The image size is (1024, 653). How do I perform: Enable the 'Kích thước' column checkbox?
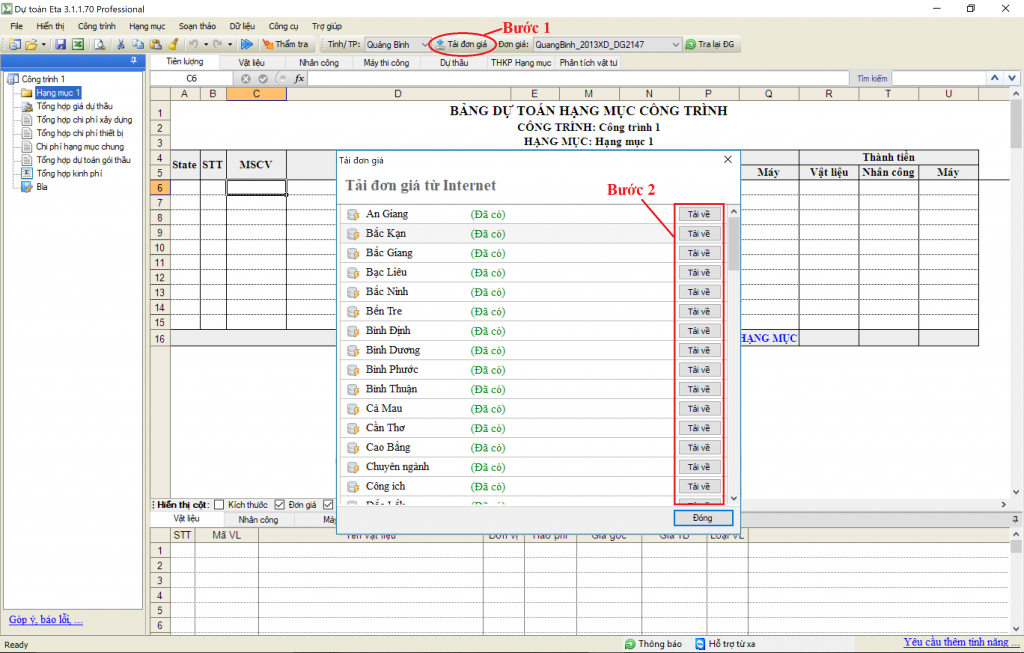[219, 504]
